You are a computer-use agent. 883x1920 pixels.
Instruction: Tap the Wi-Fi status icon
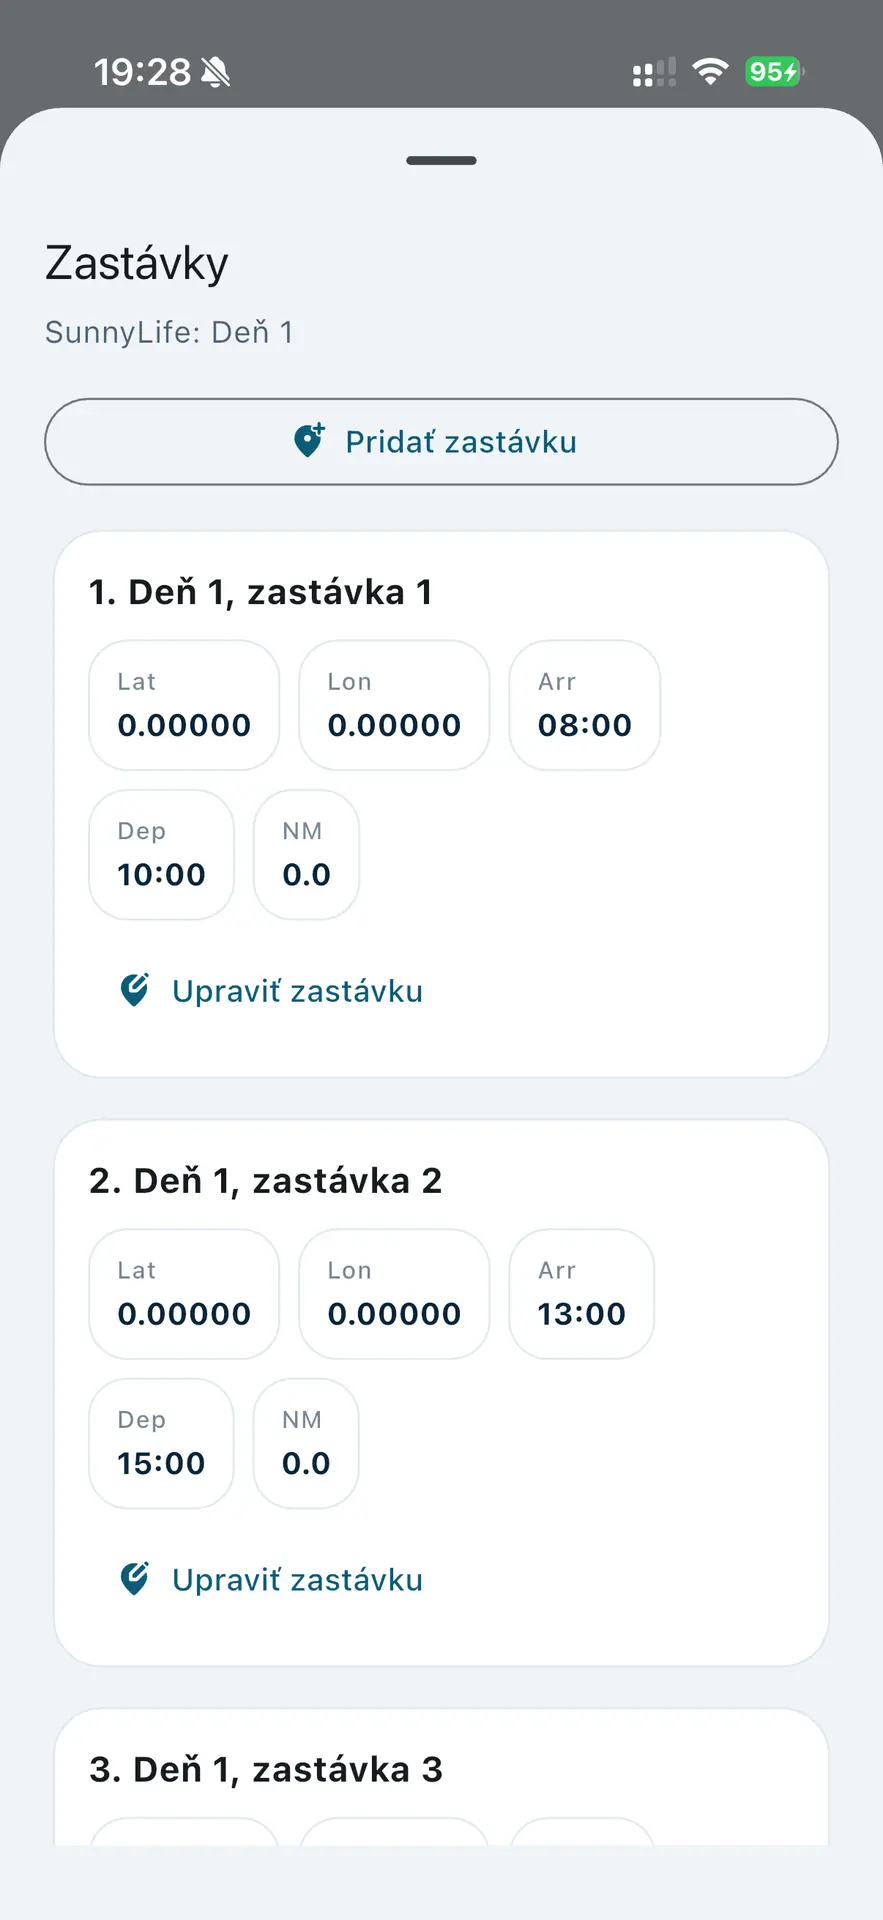pos(710,72)
